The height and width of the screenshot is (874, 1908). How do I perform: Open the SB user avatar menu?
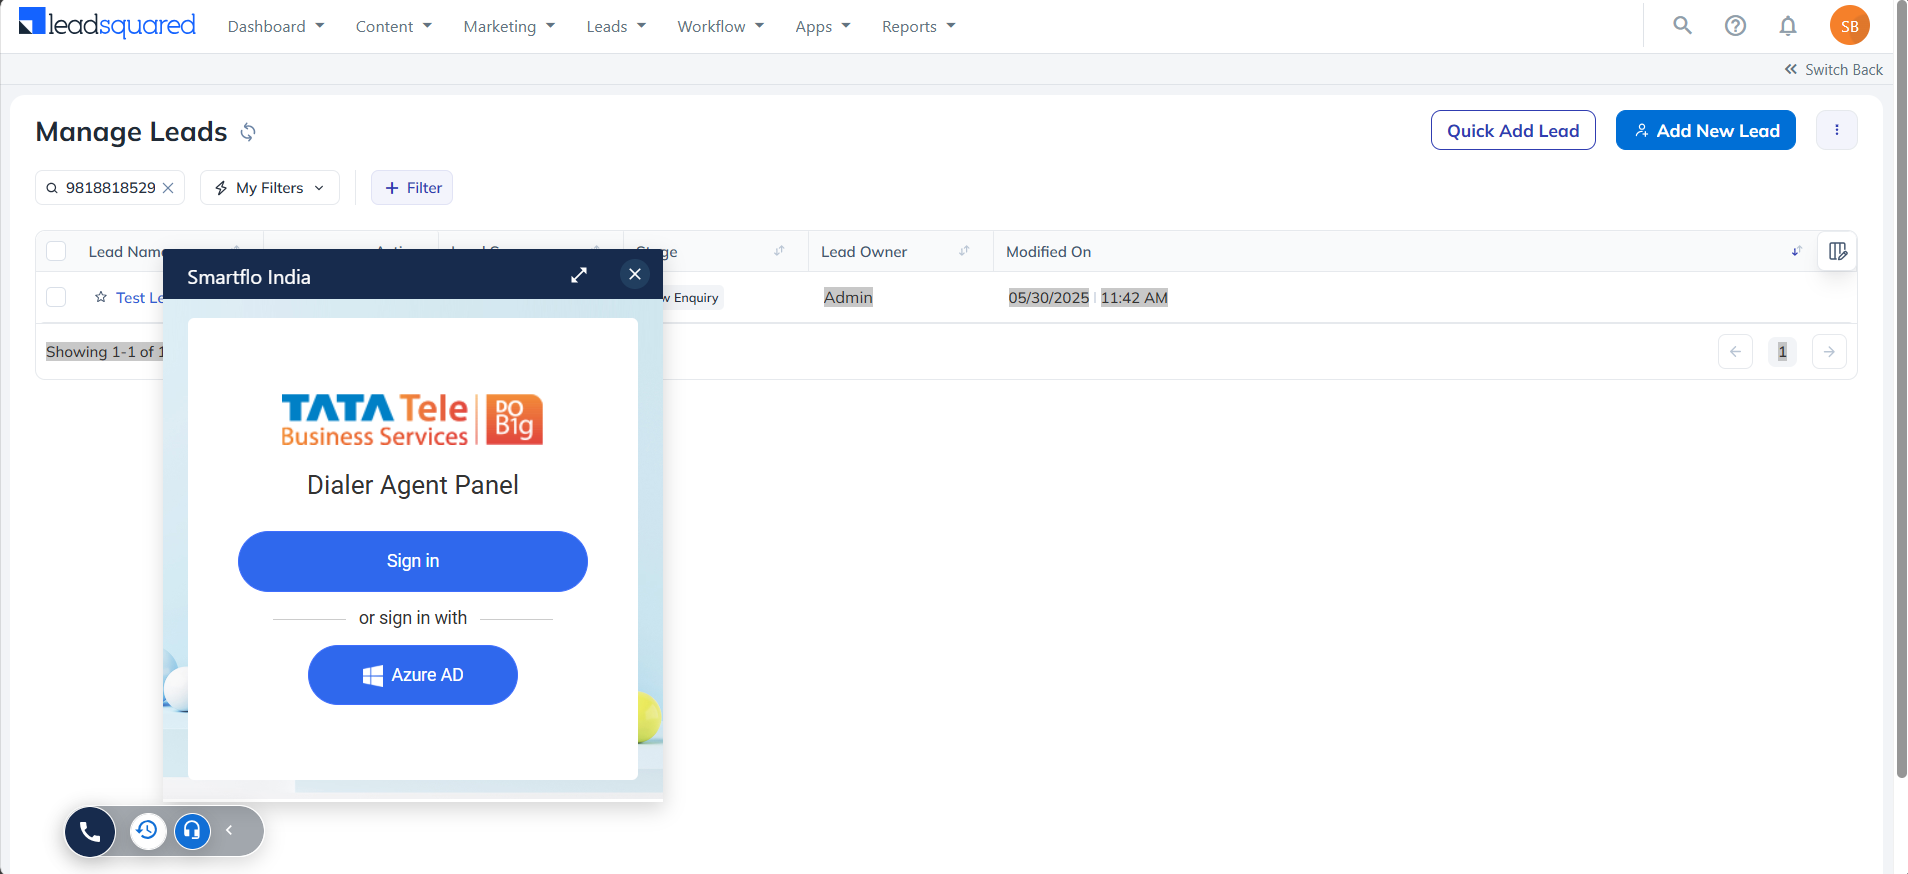(1850, 26)
